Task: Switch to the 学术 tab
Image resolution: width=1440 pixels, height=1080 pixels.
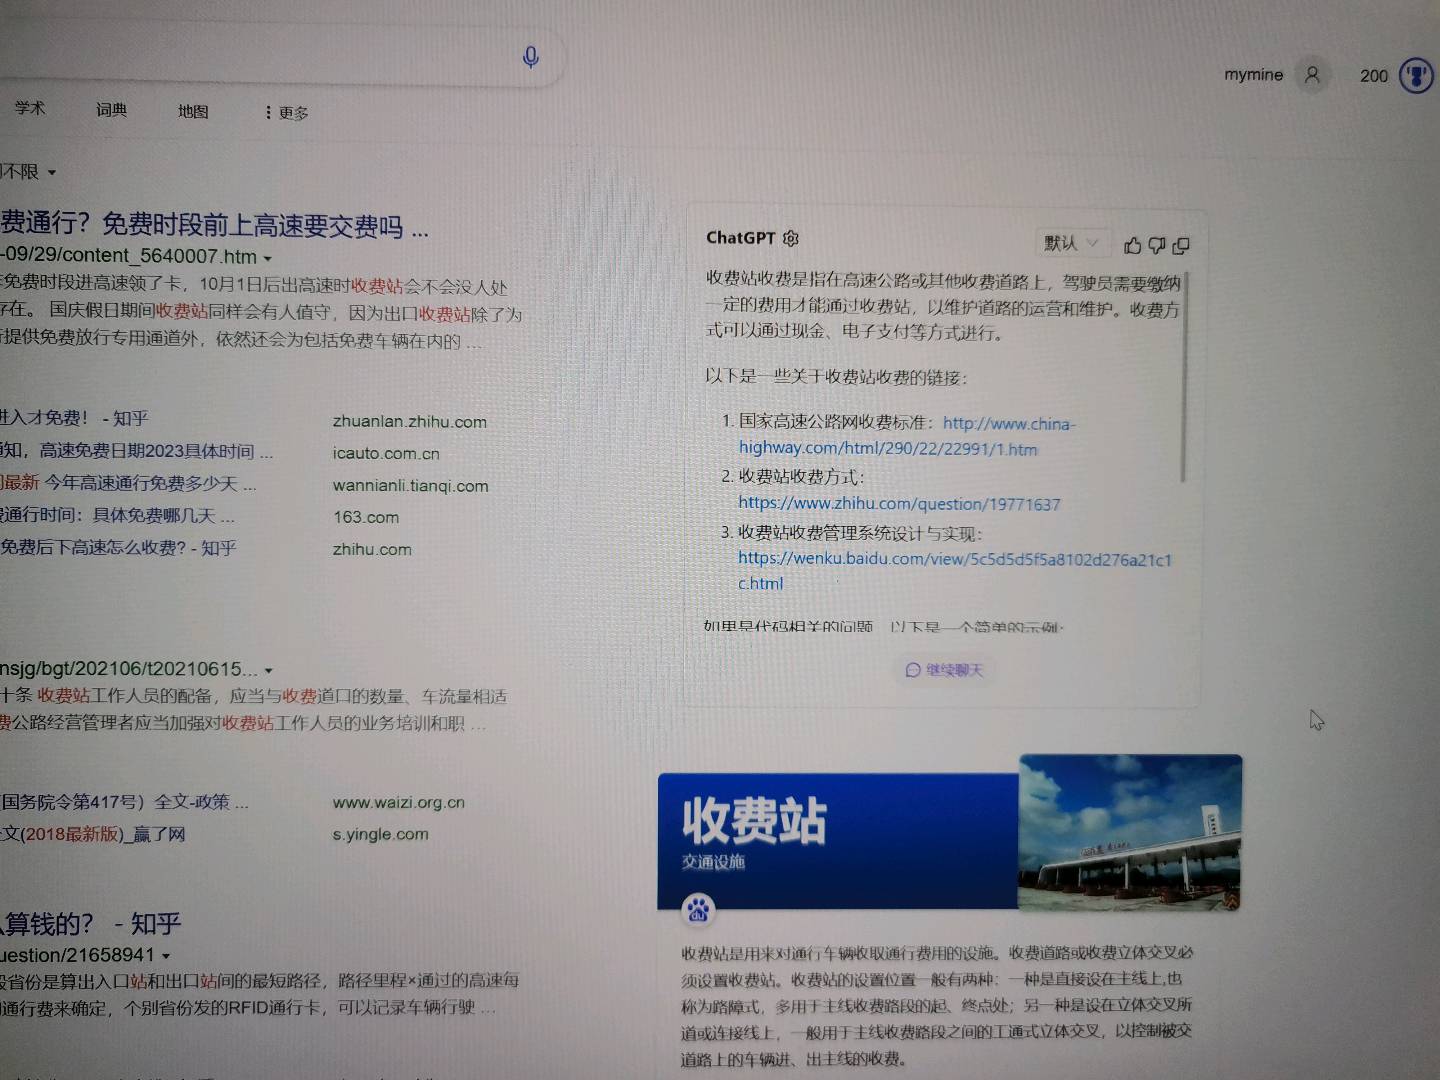Action: (x=30, y=108)
